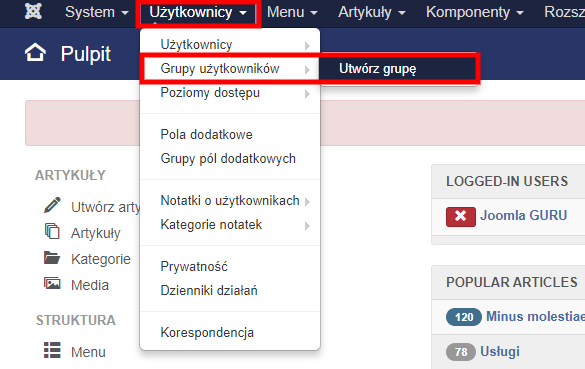Click the 120 hits badge
Screen dimensions: 585x369
click(464, 317)
